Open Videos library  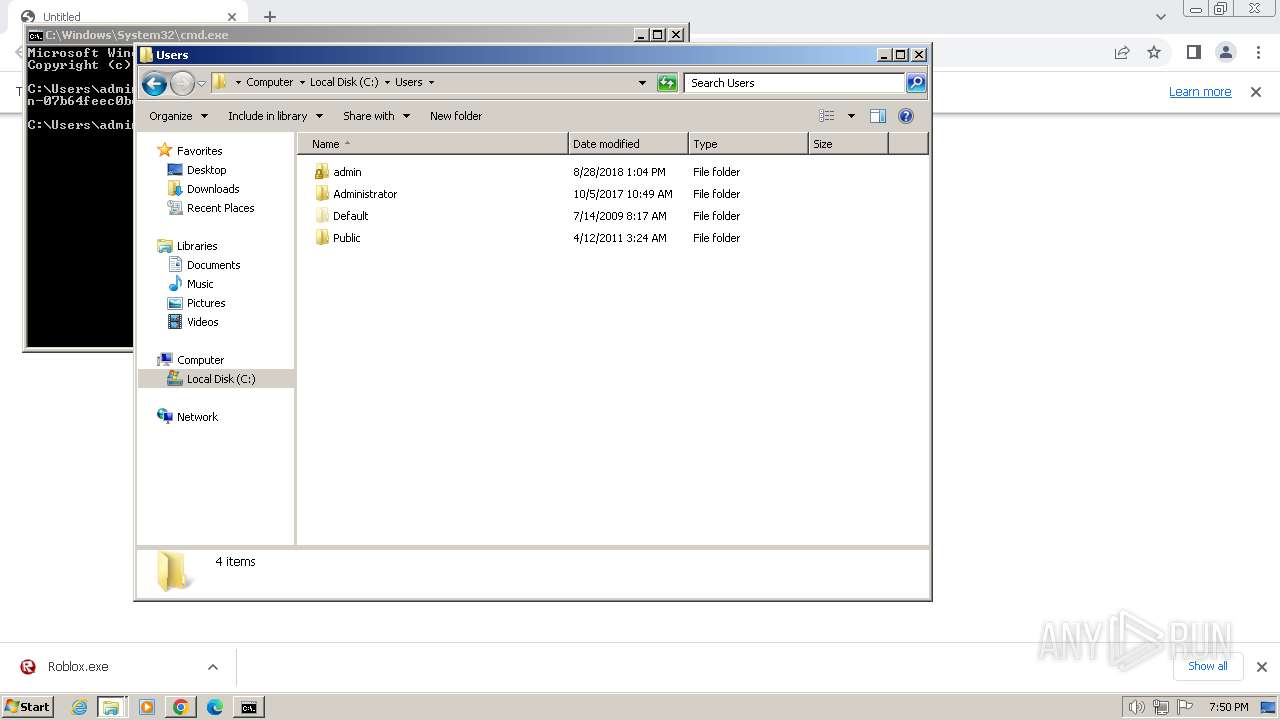(x=202, y=322)
